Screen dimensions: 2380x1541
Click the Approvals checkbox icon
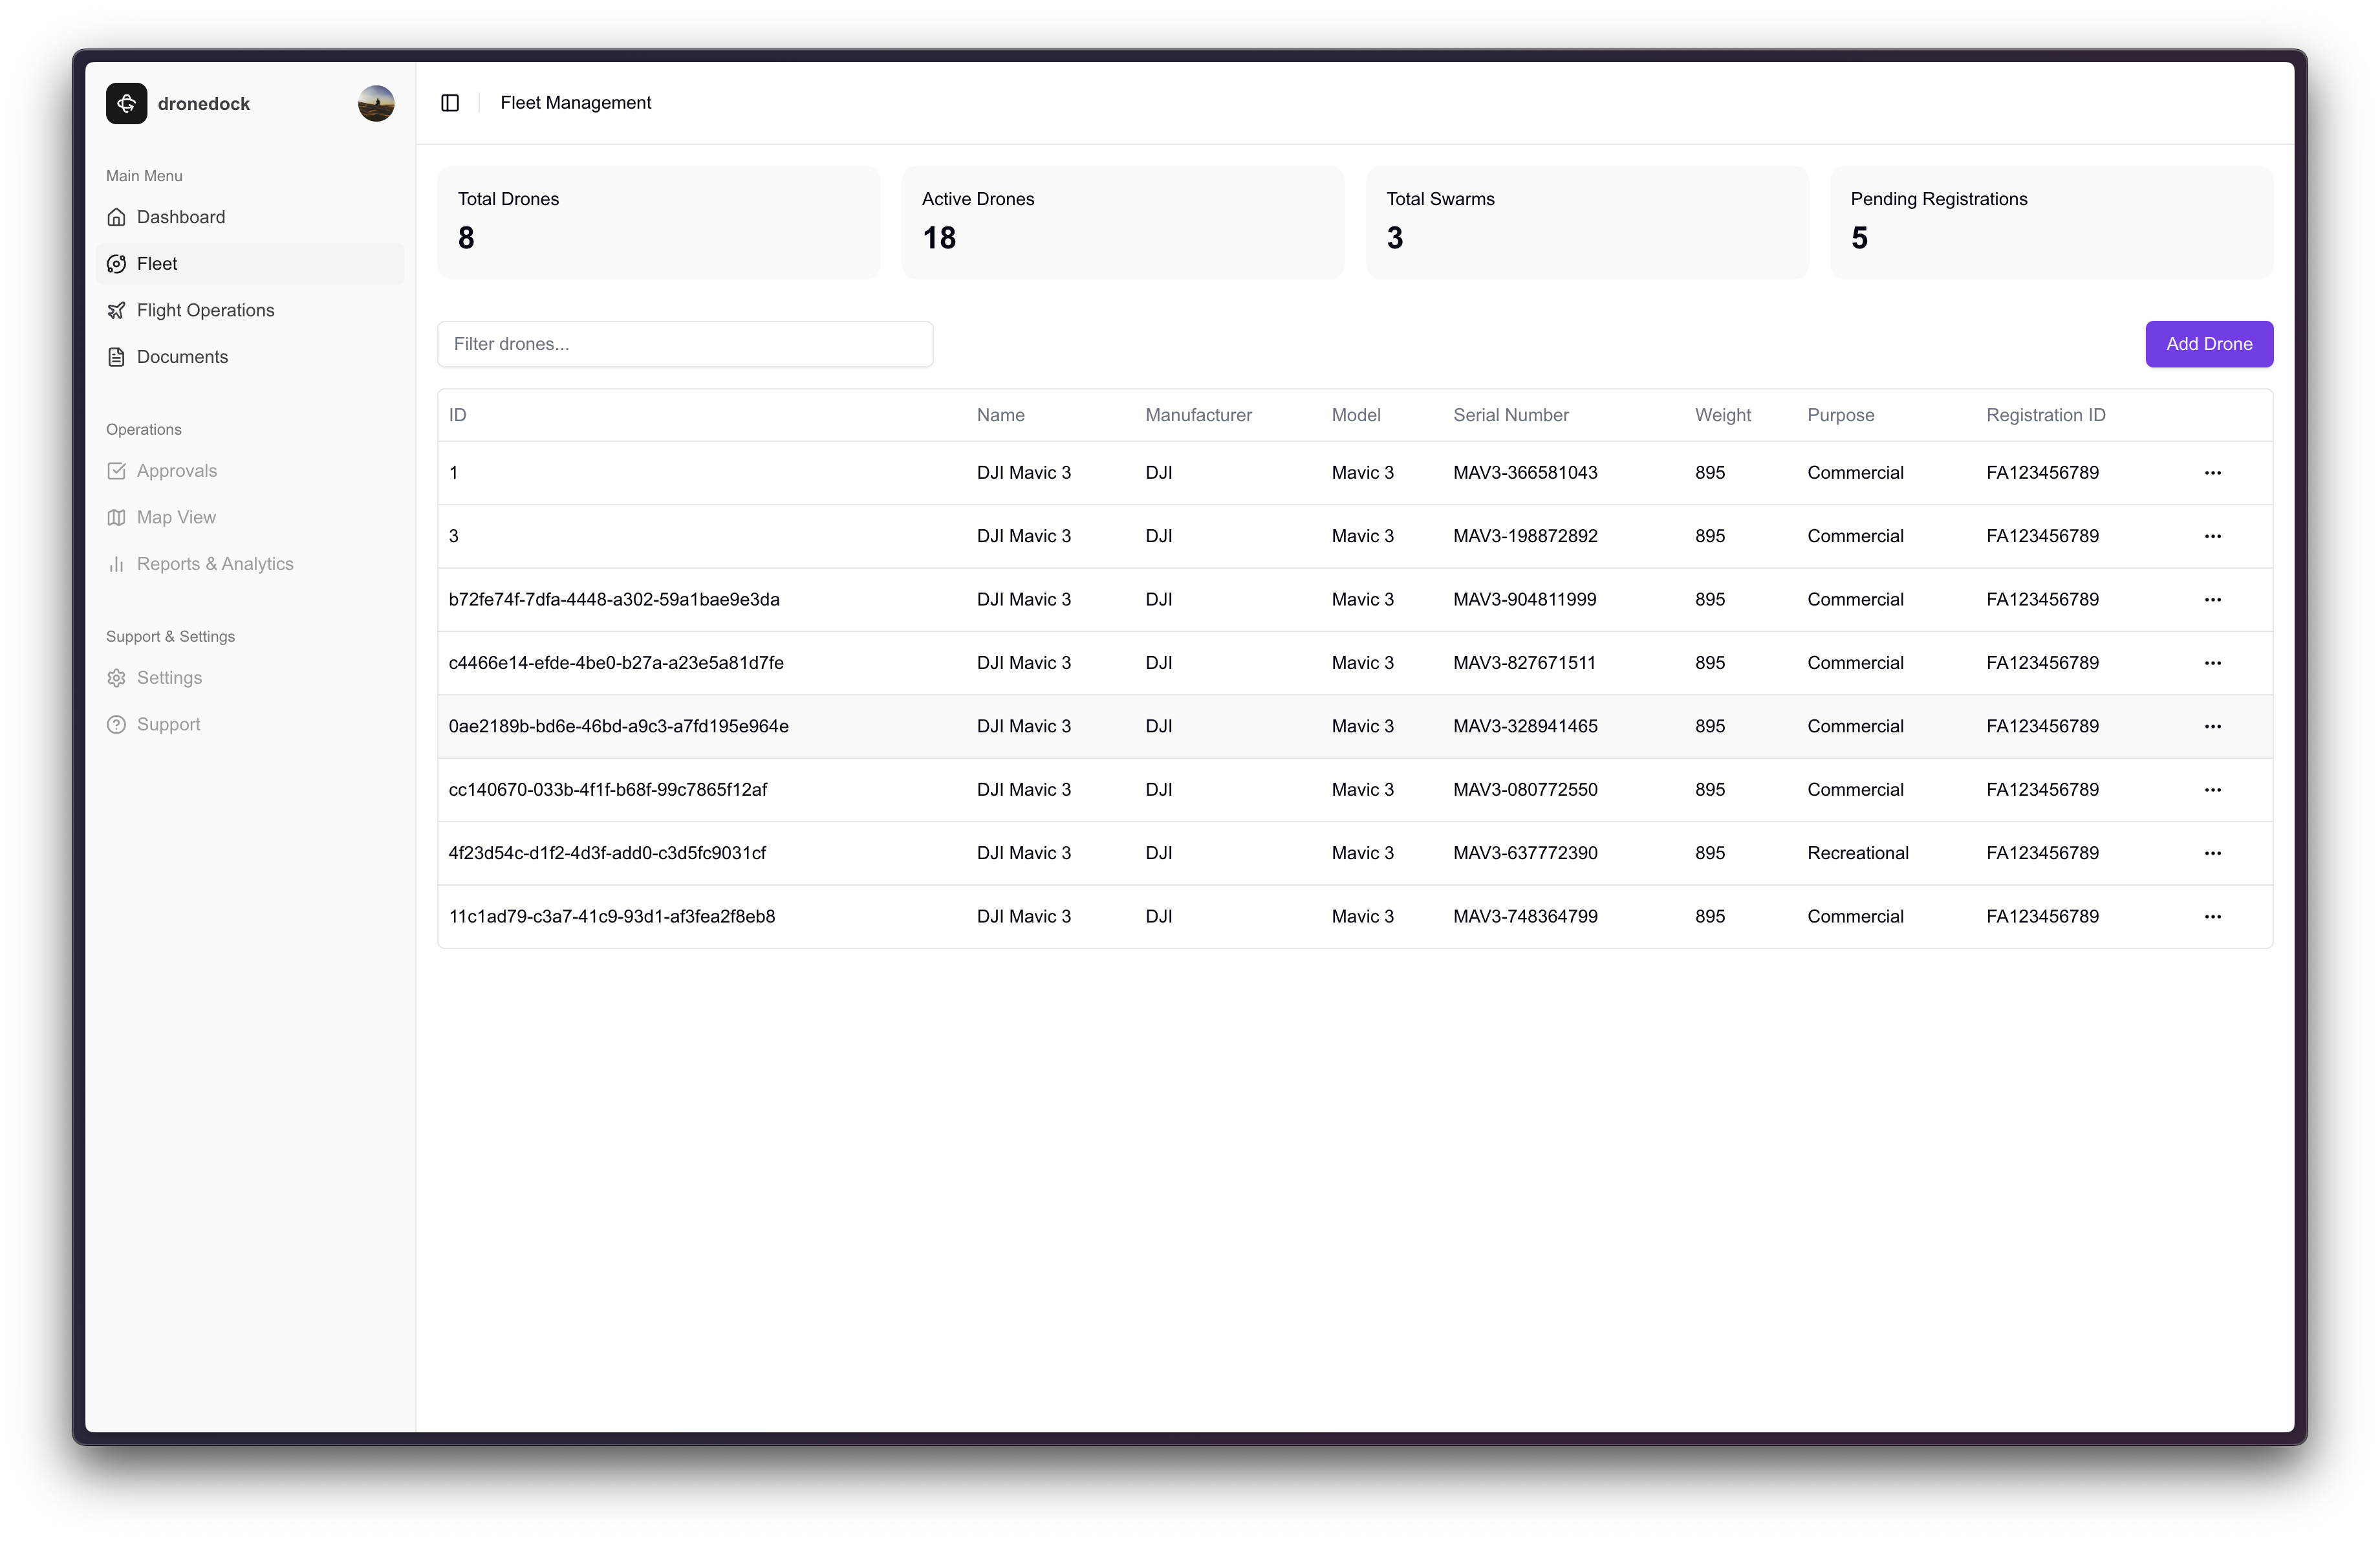117,471
